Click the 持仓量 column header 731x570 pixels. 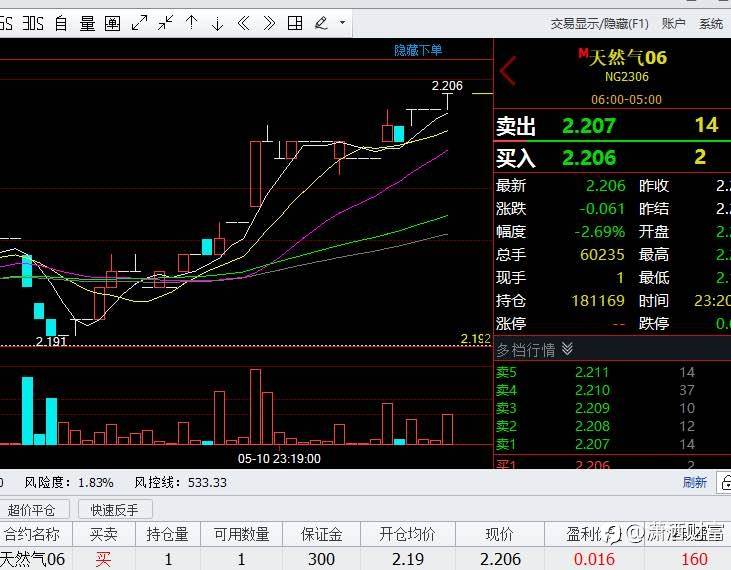[x=167, y=534]
